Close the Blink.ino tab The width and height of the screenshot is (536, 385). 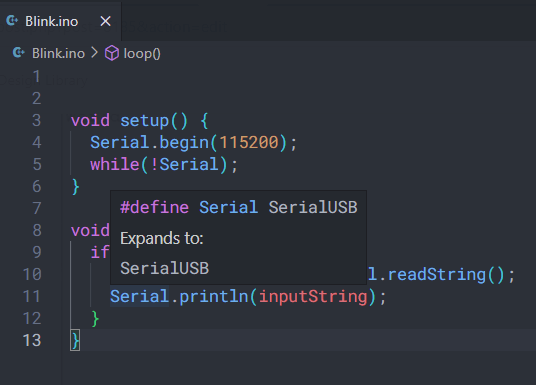tap(105, 21)
